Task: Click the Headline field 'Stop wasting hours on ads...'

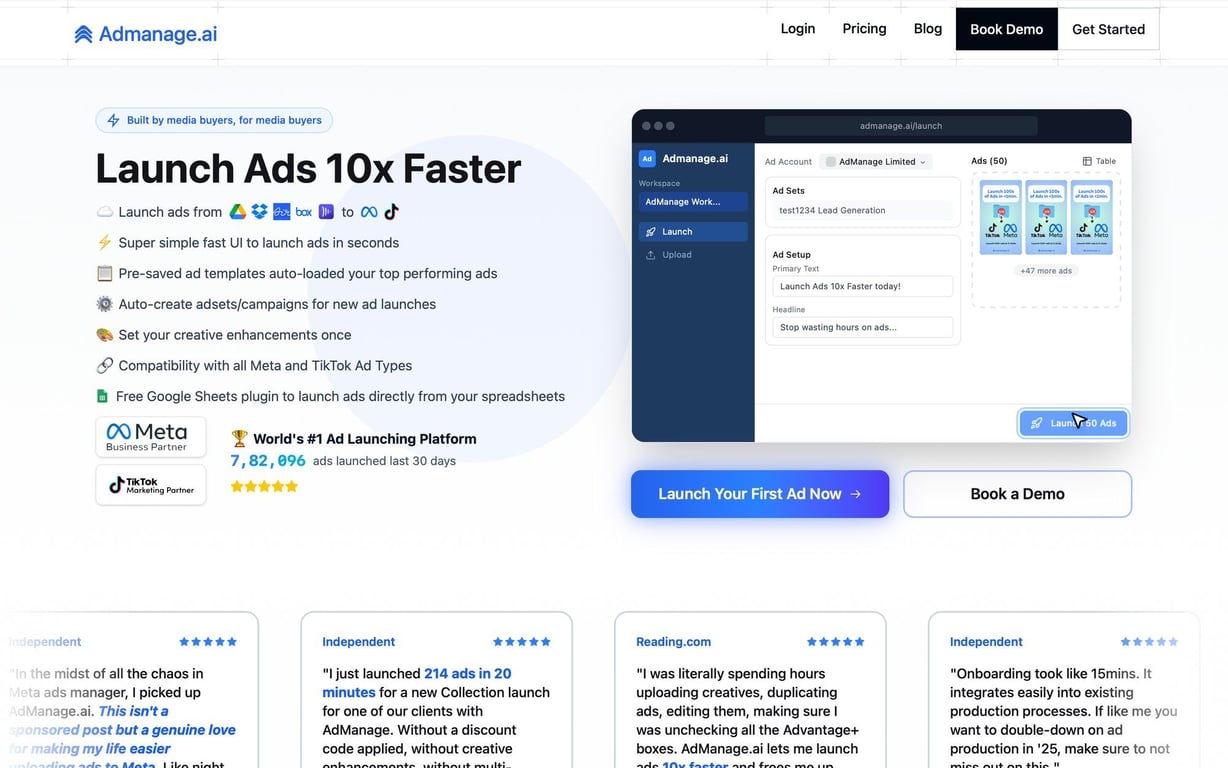Action: pos(863,327)
